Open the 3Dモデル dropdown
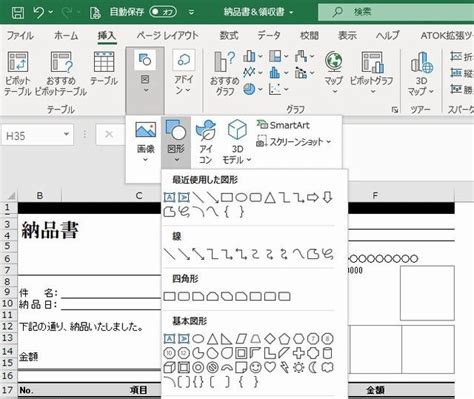474x399 pixels. (237, 142)
